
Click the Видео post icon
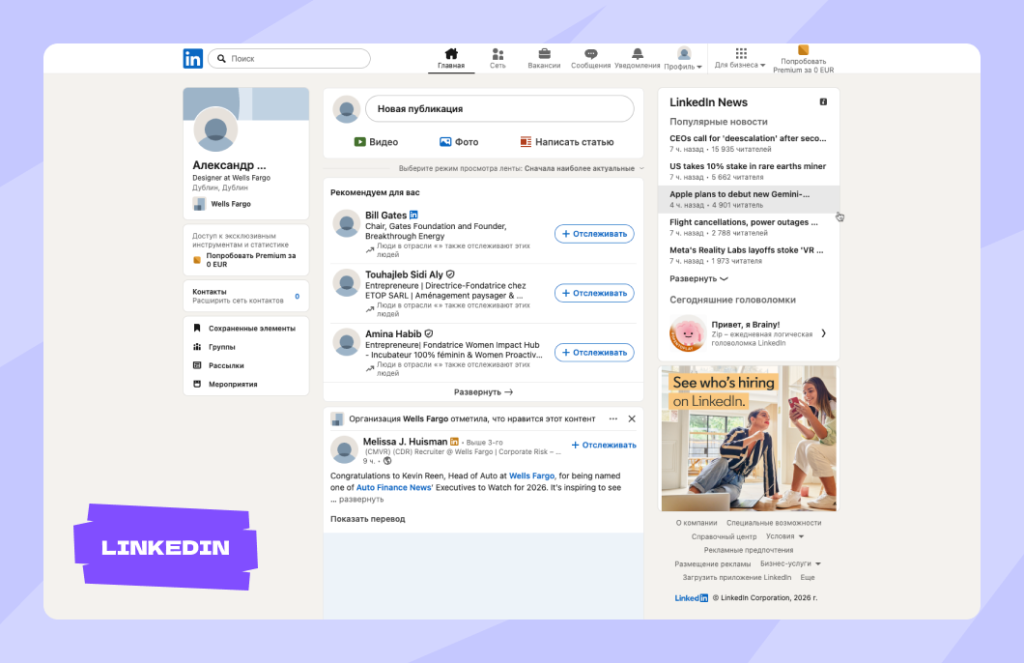[x=360, y=142]
